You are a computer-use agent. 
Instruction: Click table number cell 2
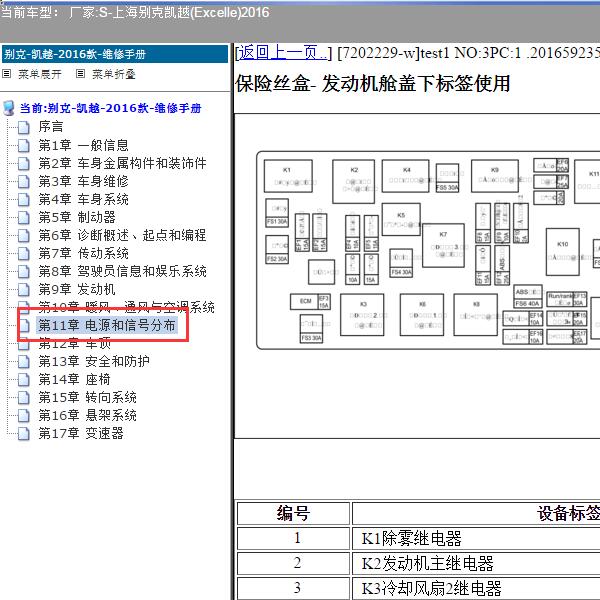pyautogui.click(x=293, y=563)
